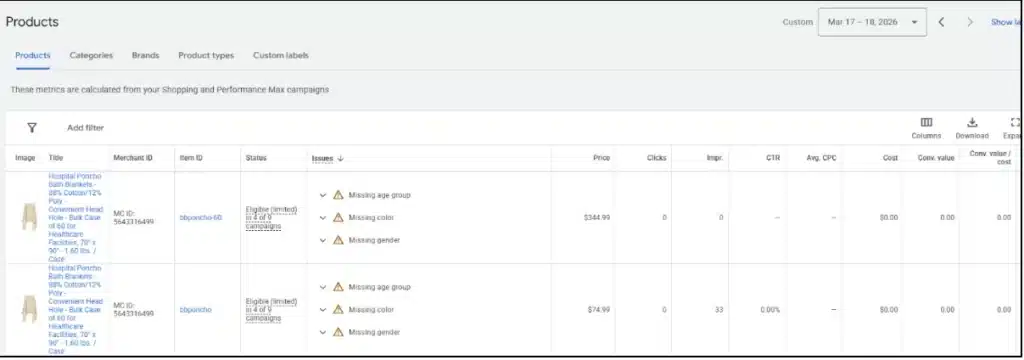Sort by the Impr. column header

(x=714, y=158)
